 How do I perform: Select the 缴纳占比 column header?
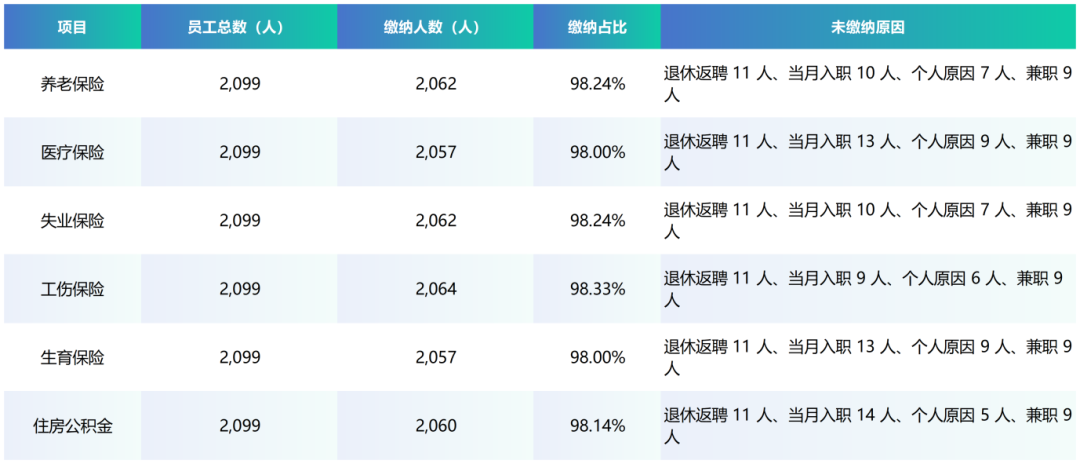pos(596,27)
